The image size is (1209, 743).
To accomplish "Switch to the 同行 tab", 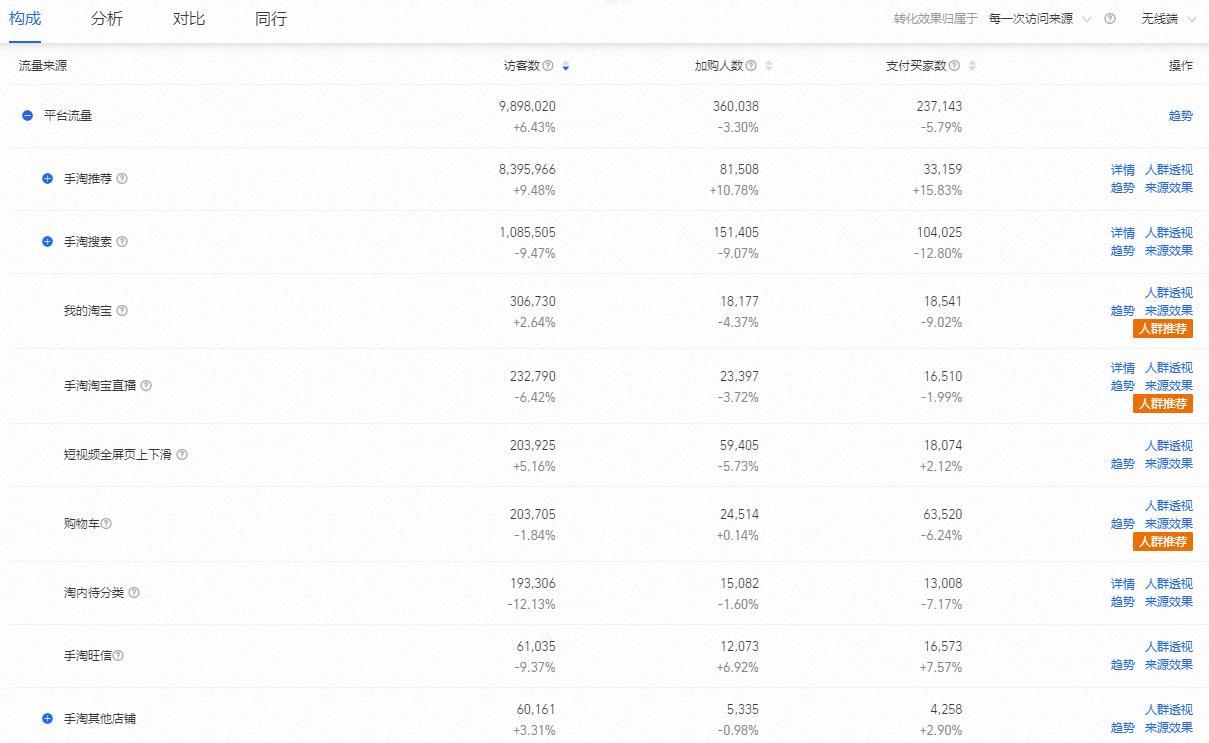I will point(270,19).
